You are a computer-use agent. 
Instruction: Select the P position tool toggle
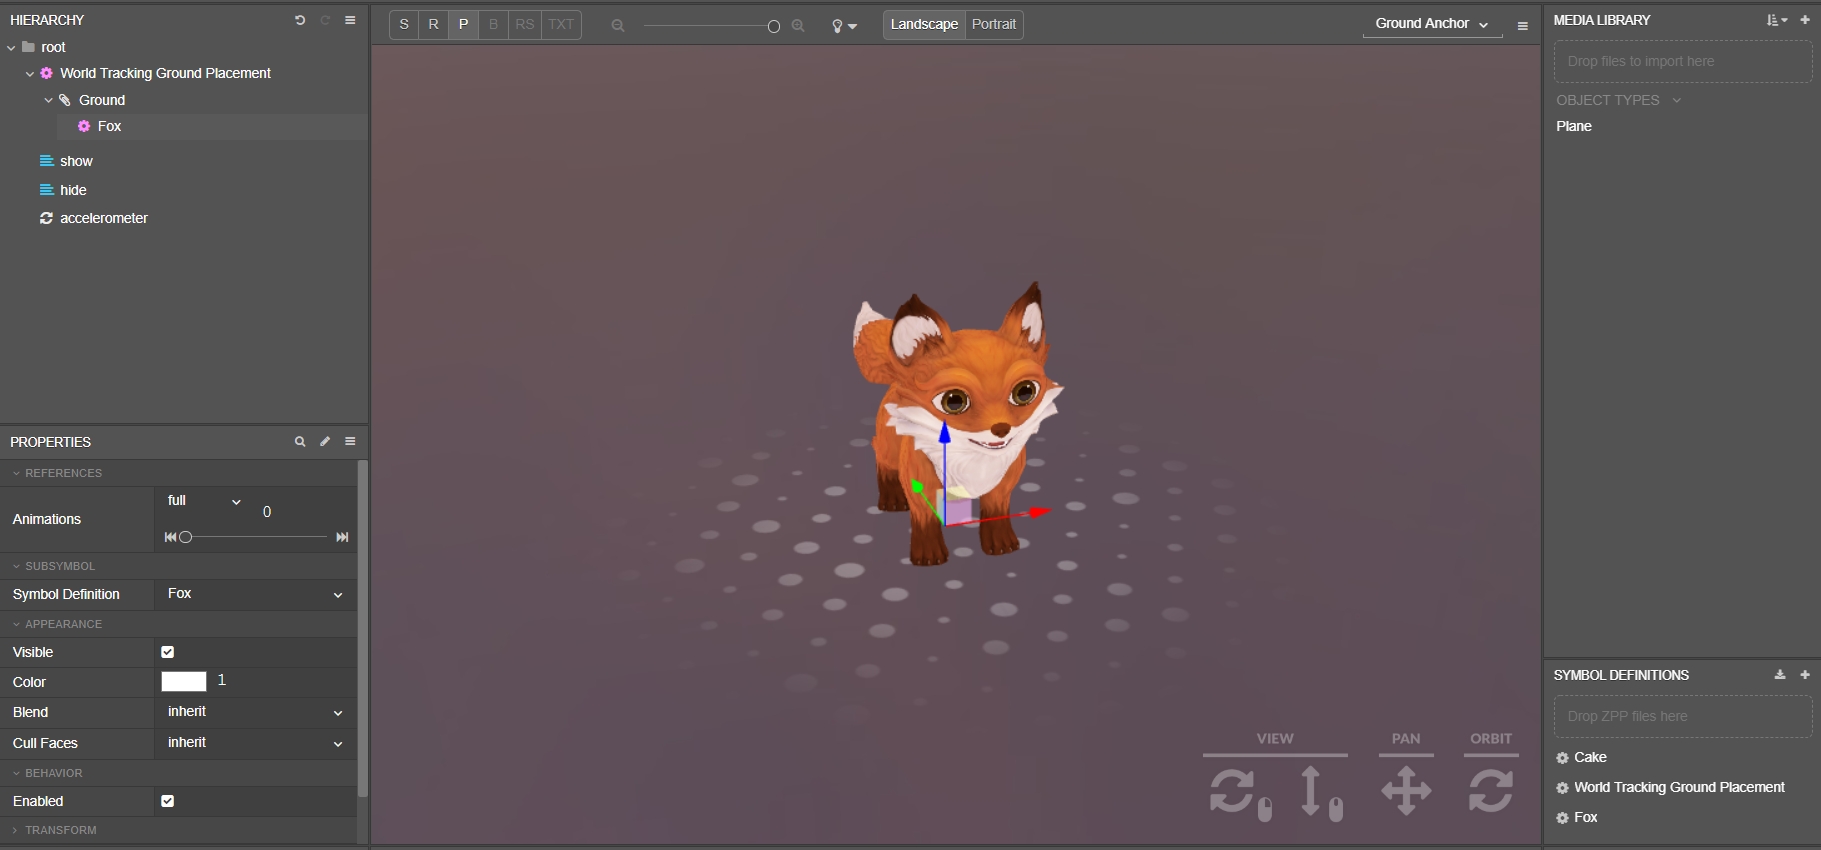click(463, 24)
